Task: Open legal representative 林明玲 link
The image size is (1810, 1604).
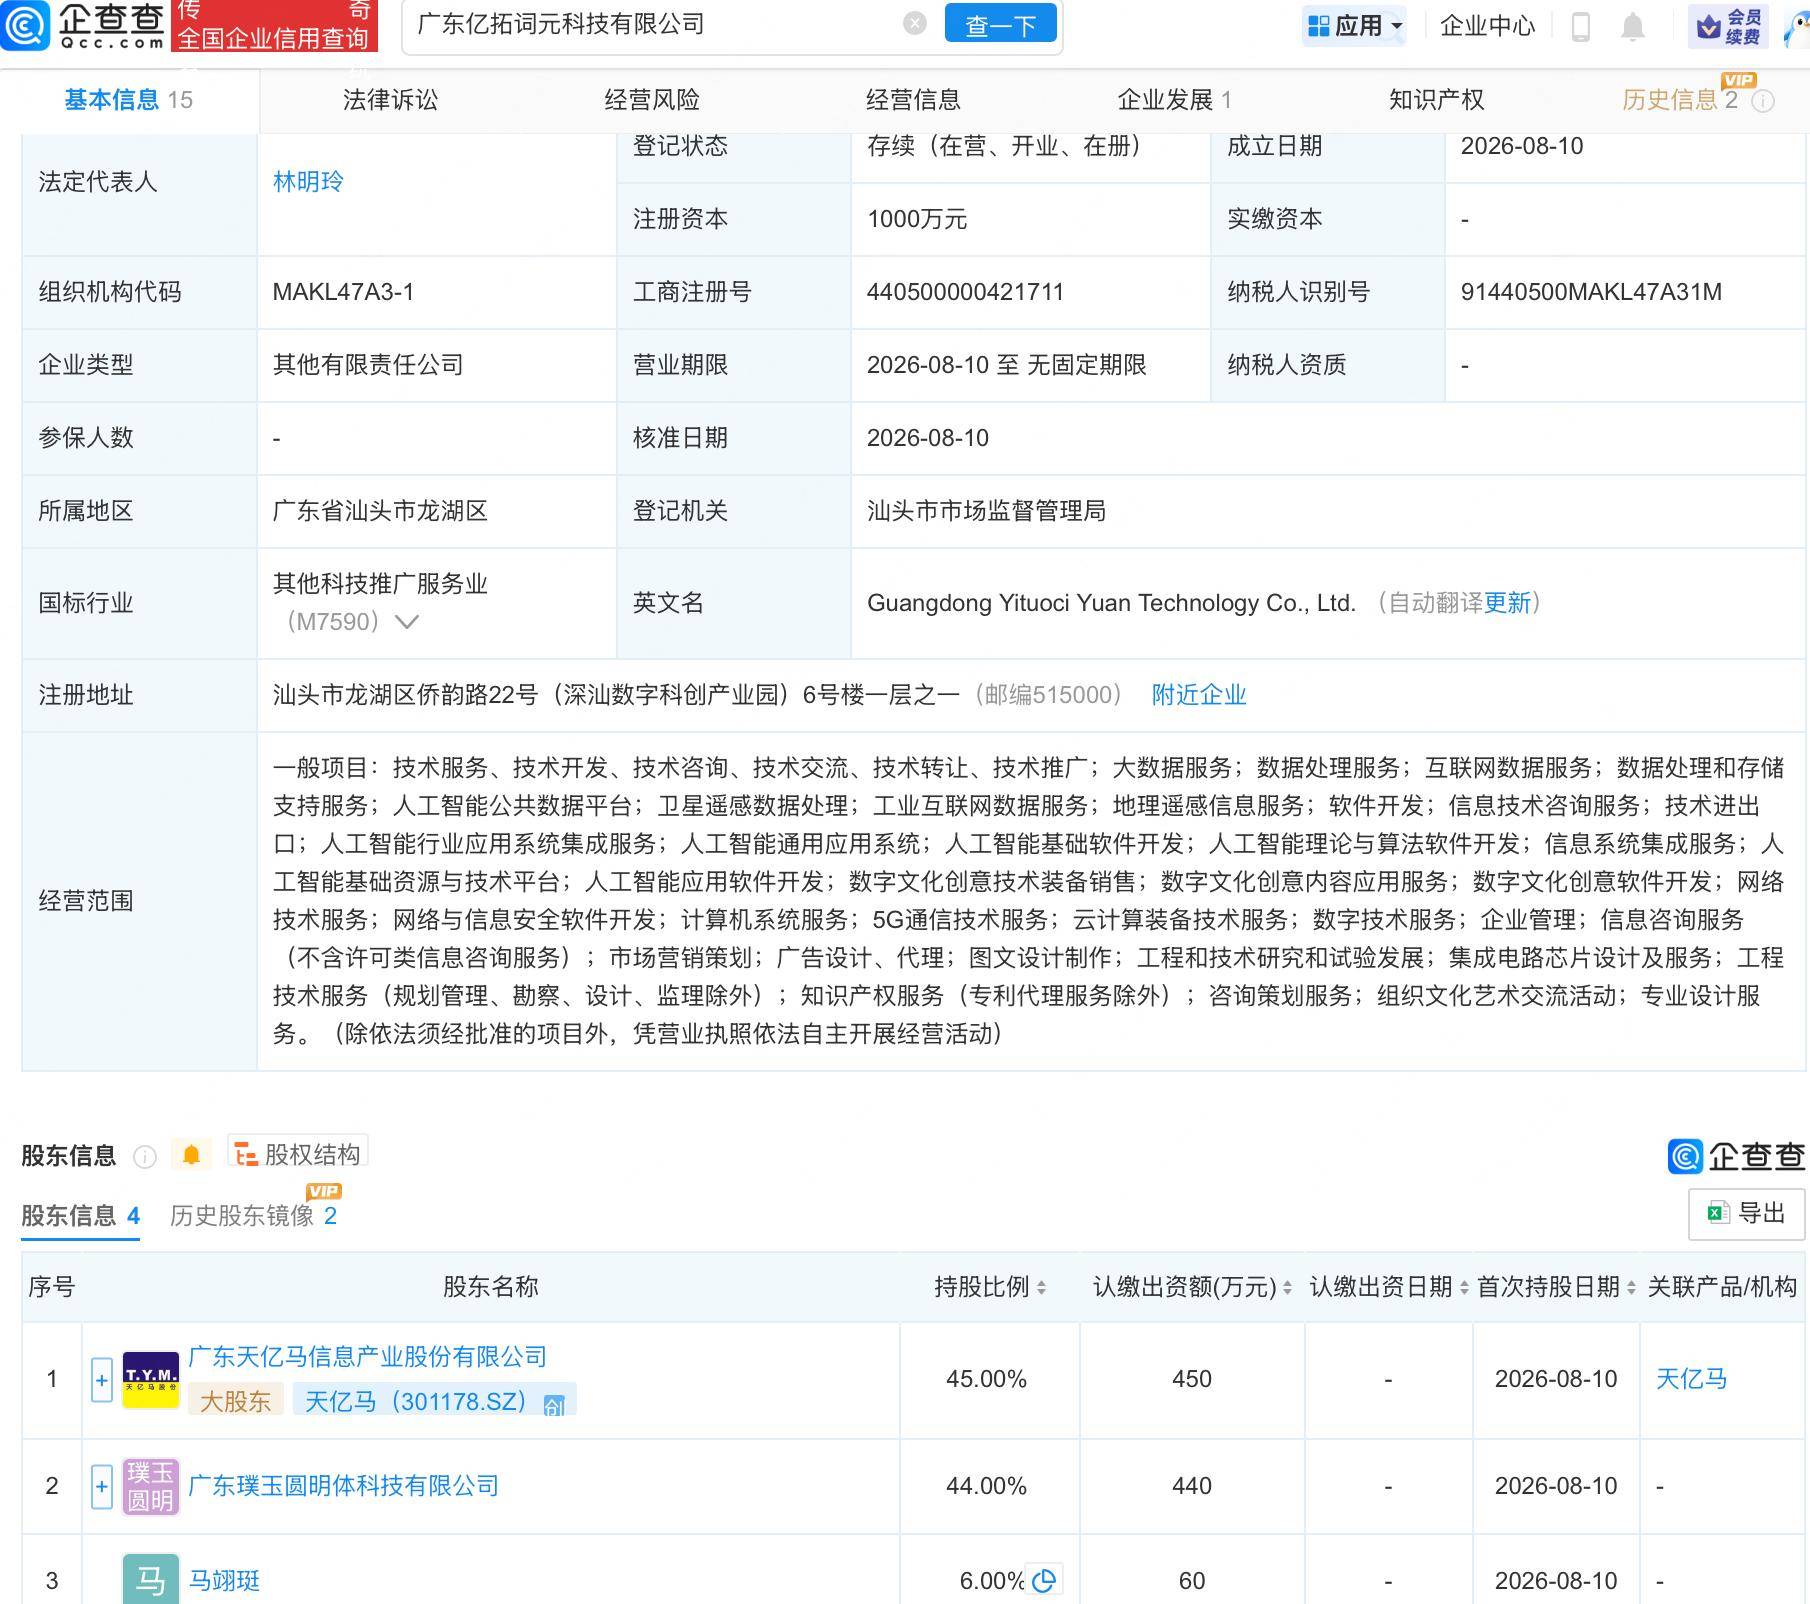Action: pos(308,181)
